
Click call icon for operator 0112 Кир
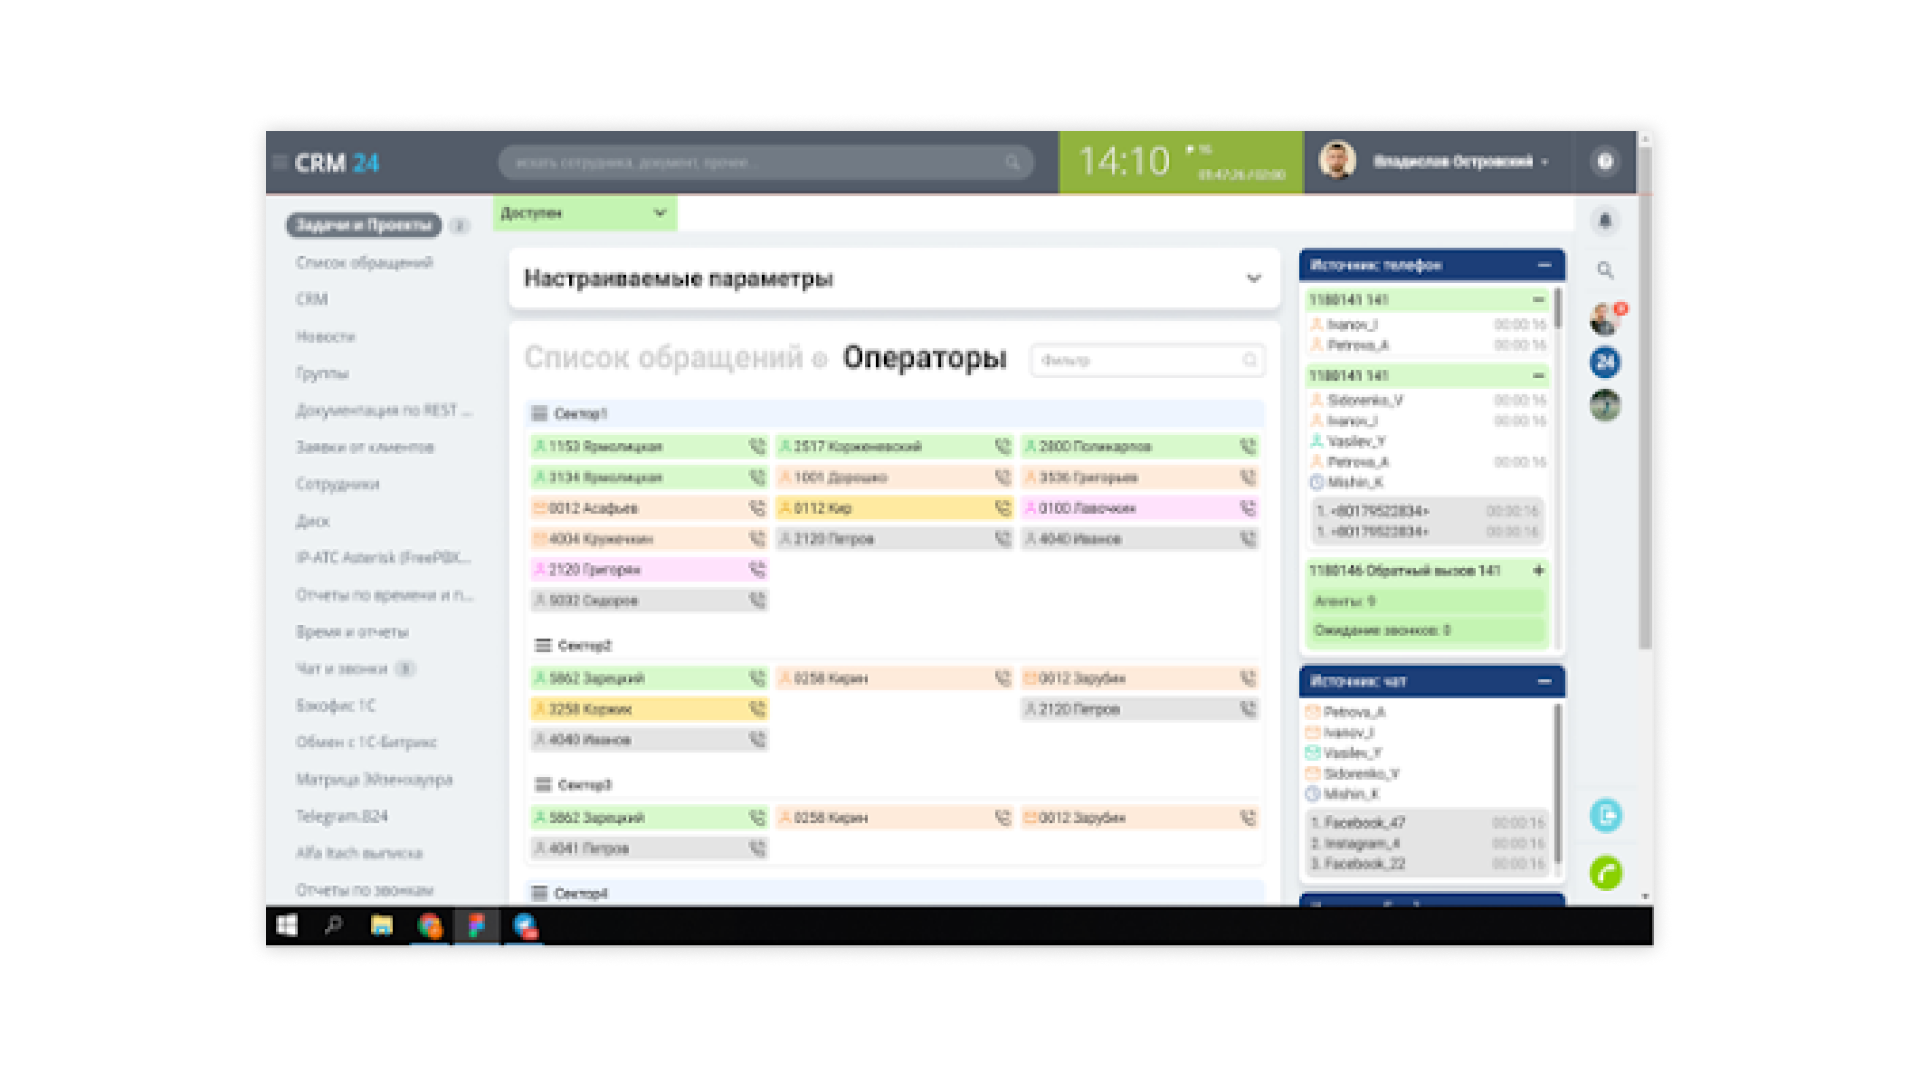point(1002,508)
